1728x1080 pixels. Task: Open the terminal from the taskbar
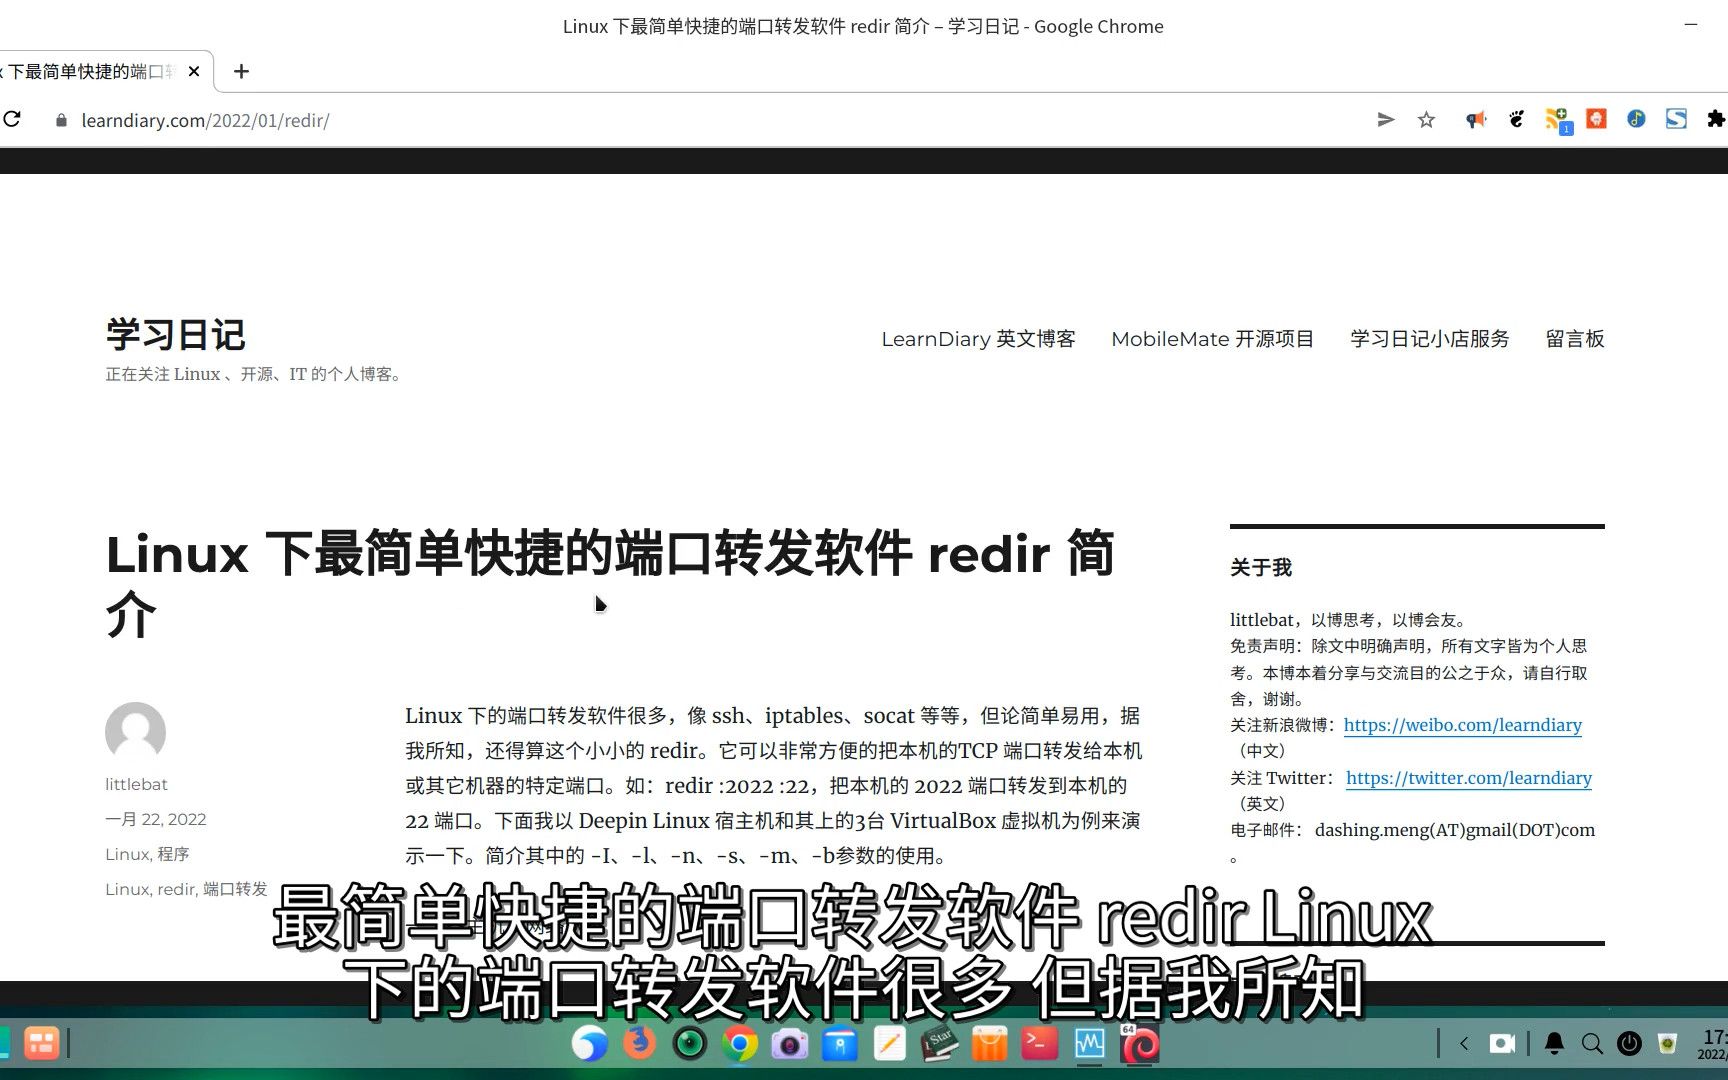point(1040,1044)
